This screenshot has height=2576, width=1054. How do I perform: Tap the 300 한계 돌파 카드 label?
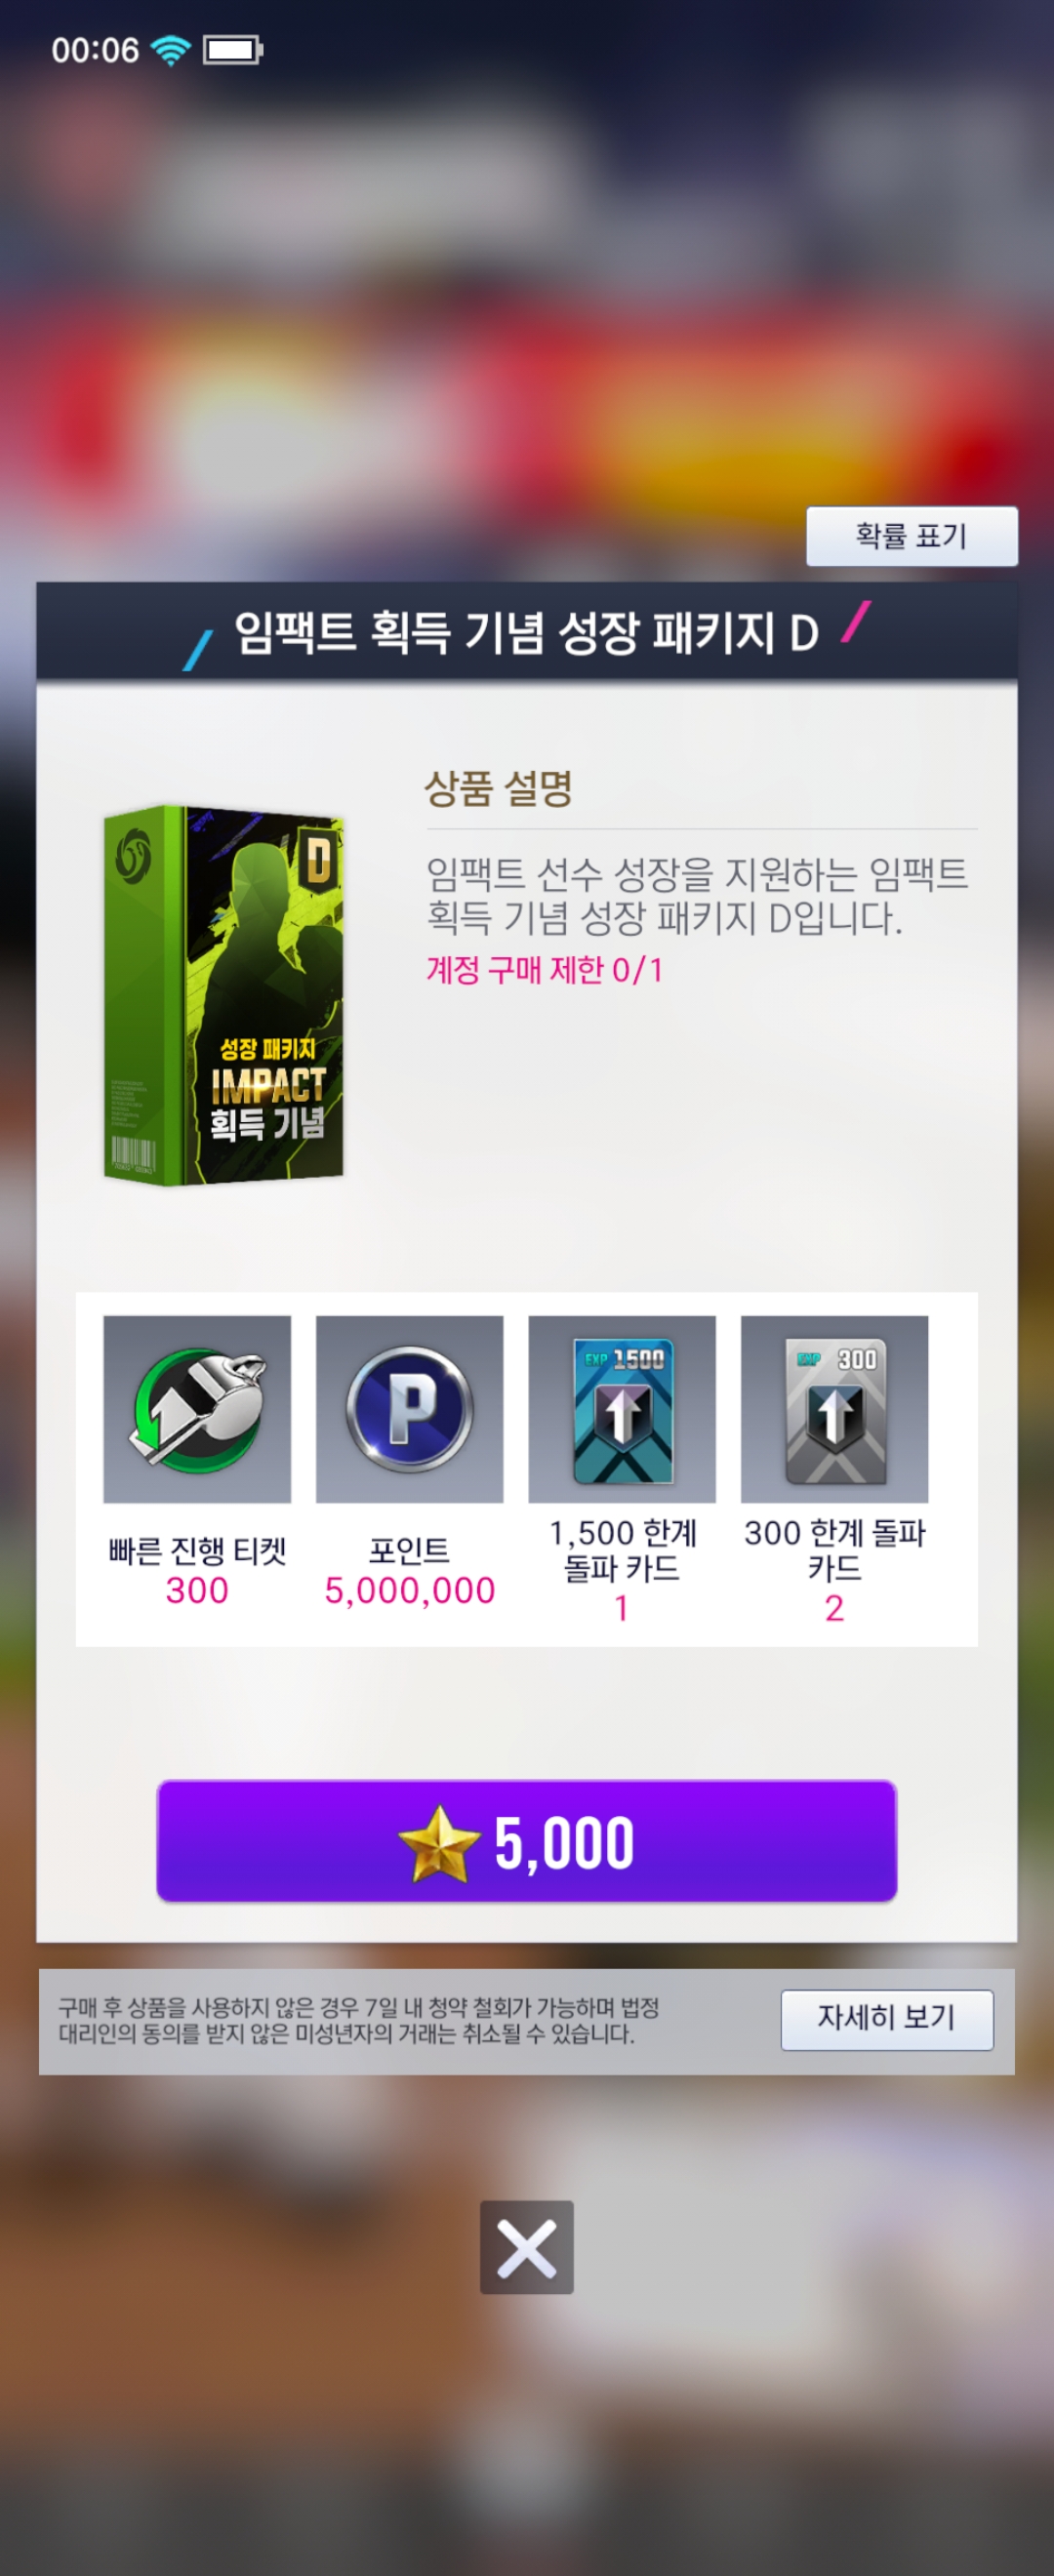(x=834, y=1551)
